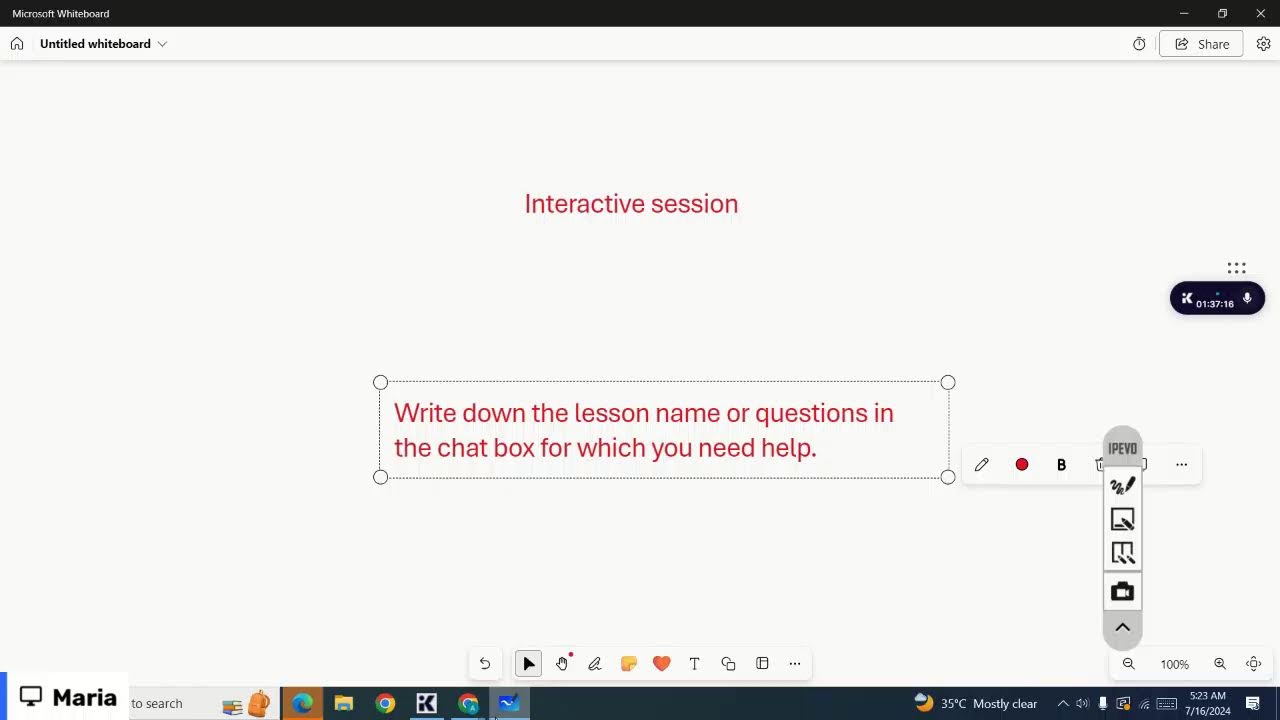Open the red text color picker

pos(1022,464)
